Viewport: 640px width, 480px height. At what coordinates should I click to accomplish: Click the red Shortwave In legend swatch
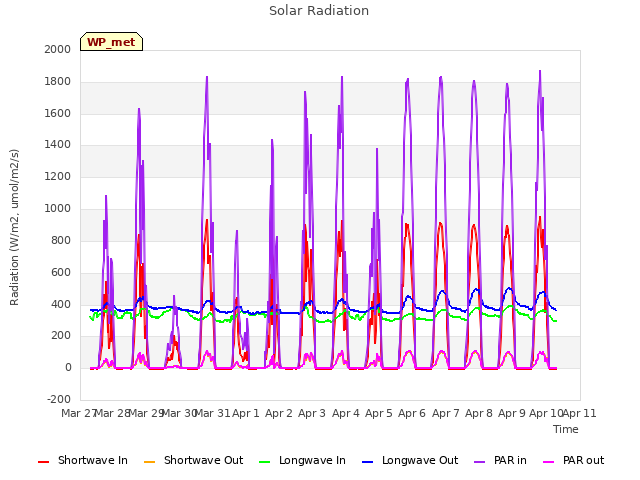click(43, 462)
